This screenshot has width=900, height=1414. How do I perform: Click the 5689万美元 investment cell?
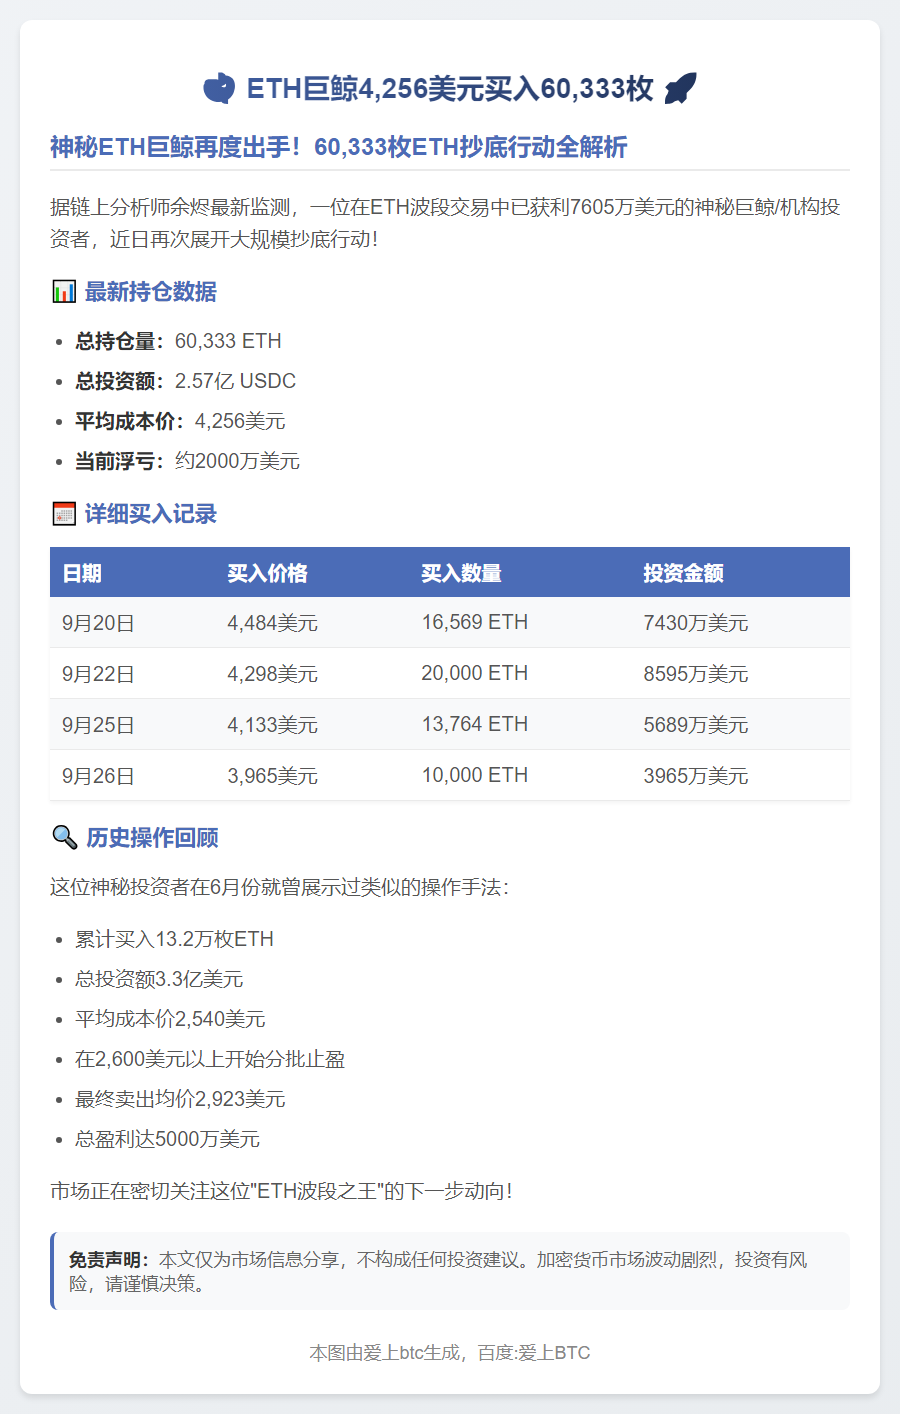[695, 725]
